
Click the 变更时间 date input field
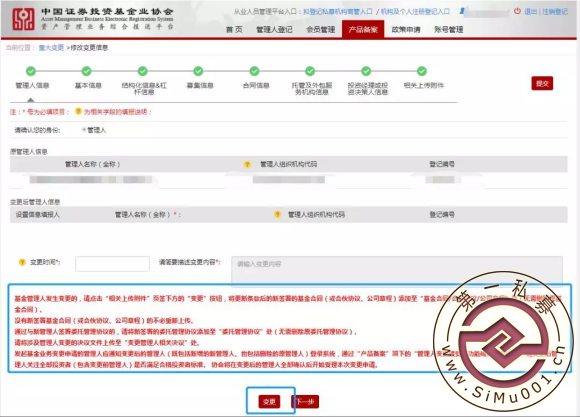[112, 264]
